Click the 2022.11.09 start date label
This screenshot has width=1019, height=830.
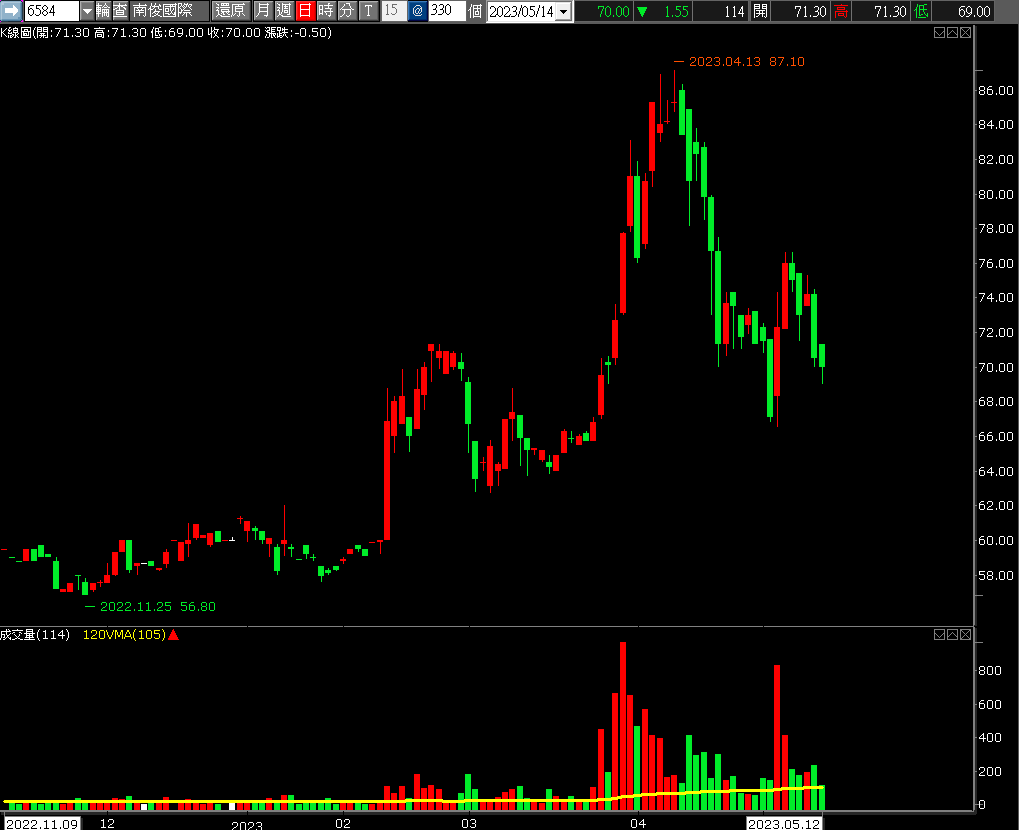42,824
